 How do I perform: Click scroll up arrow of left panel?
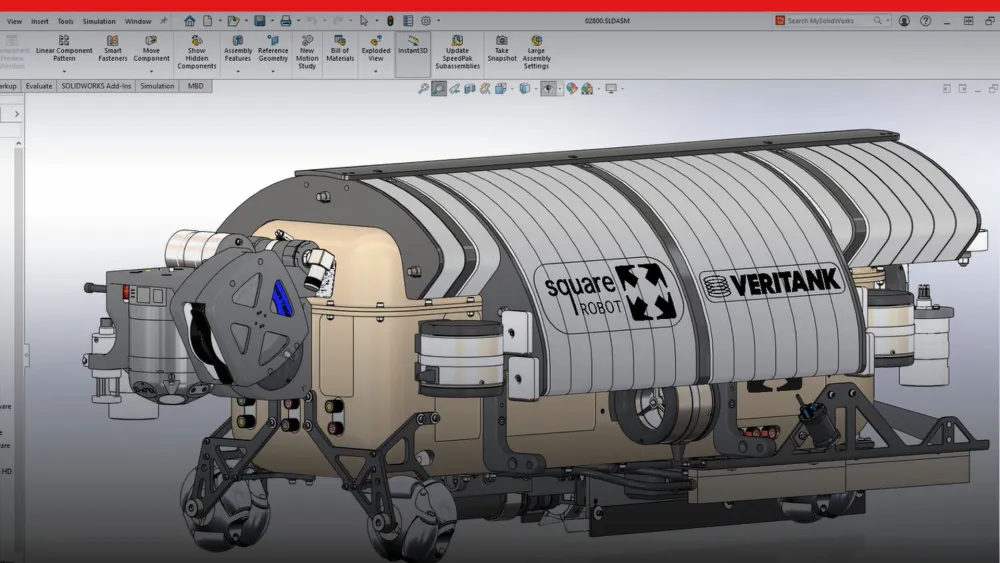(x=18, y=143)
